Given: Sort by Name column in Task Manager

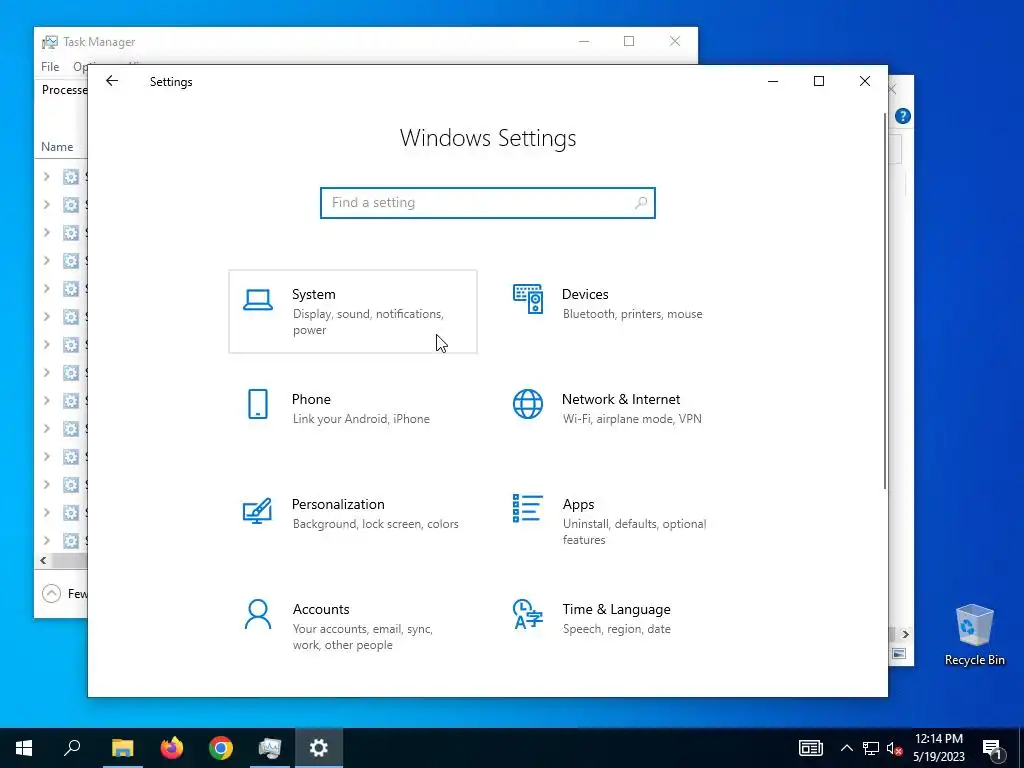Looking at the screenshot, I should [x=57, y=147].
